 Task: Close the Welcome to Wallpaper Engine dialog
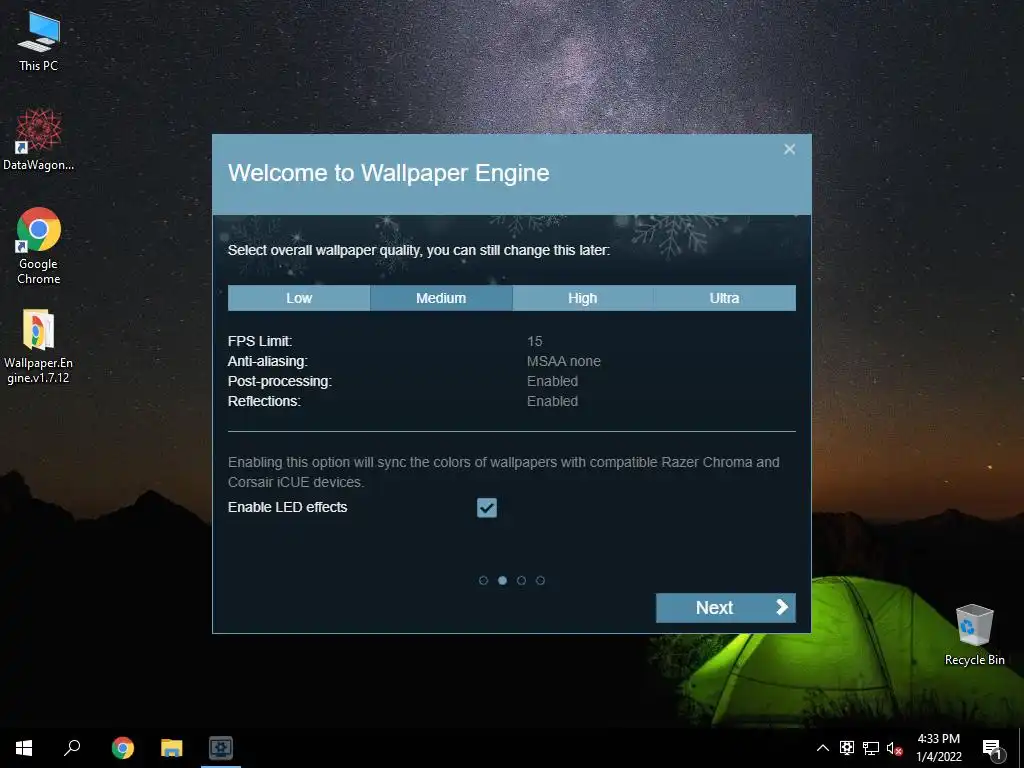point(790,150)
